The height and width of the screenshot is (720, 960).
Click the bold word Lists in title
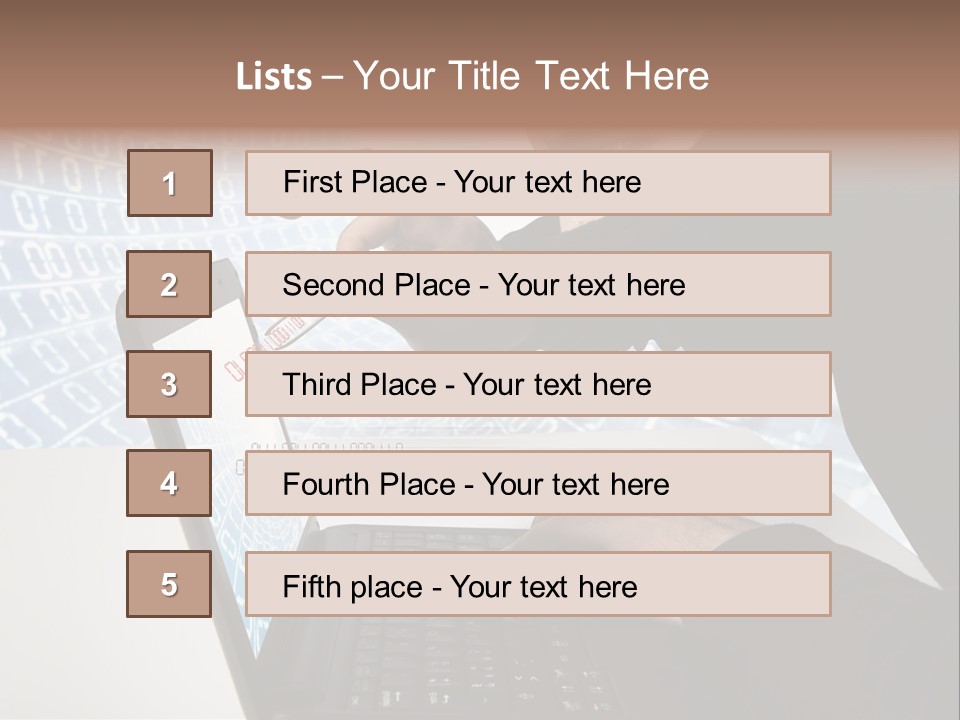273,77
